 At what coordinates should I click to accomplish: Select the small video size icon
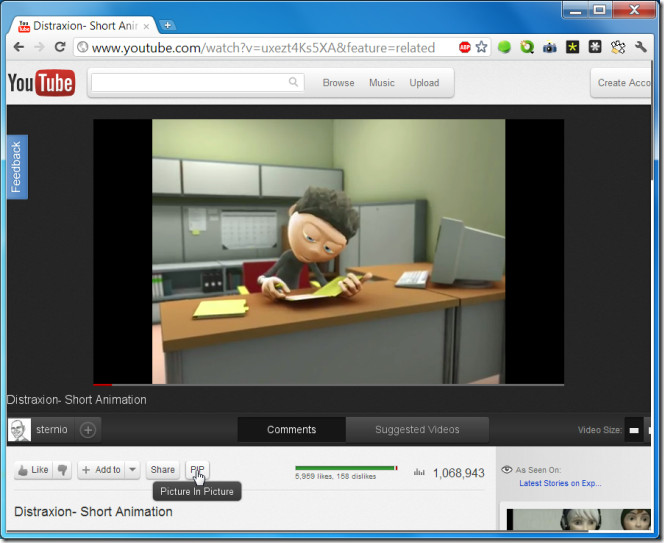[634, 430]
